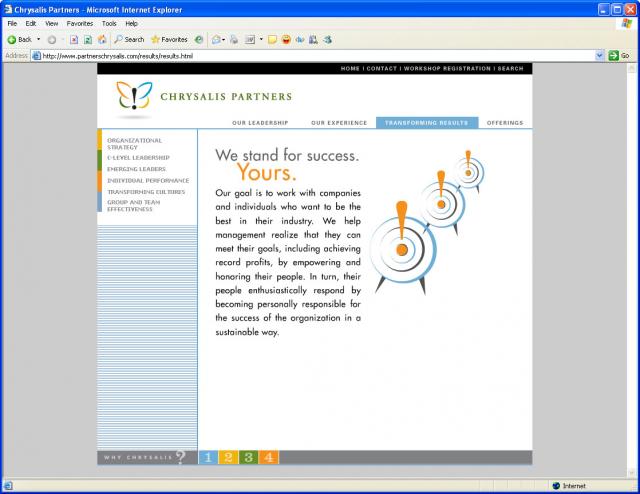This screenshot has height=494, width=640.
Task: Click the Print icon in toolbar
Action: click(233, 39)
